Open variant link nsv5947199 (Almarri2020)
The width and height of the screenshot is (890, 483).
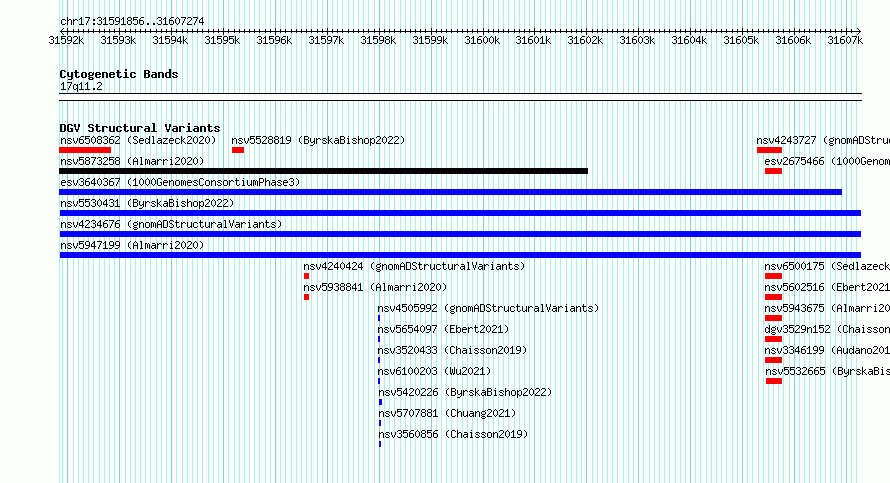click(x=132, y=245)
